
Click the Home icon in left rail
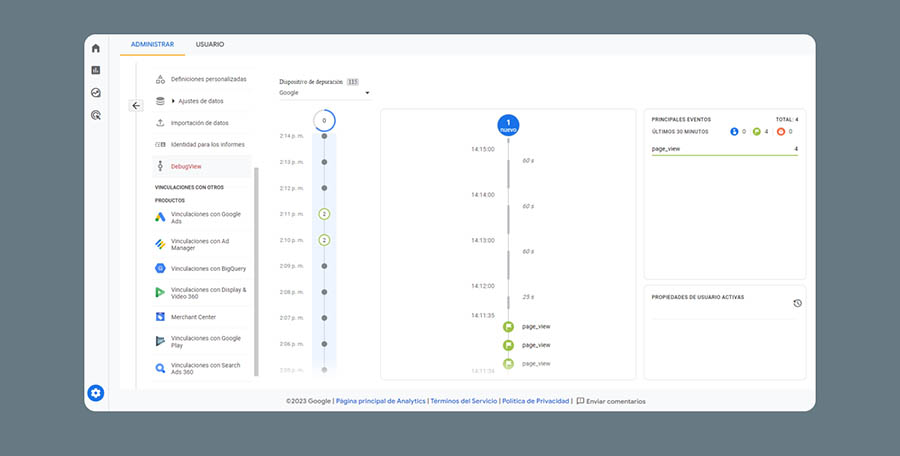pos(96,48)
